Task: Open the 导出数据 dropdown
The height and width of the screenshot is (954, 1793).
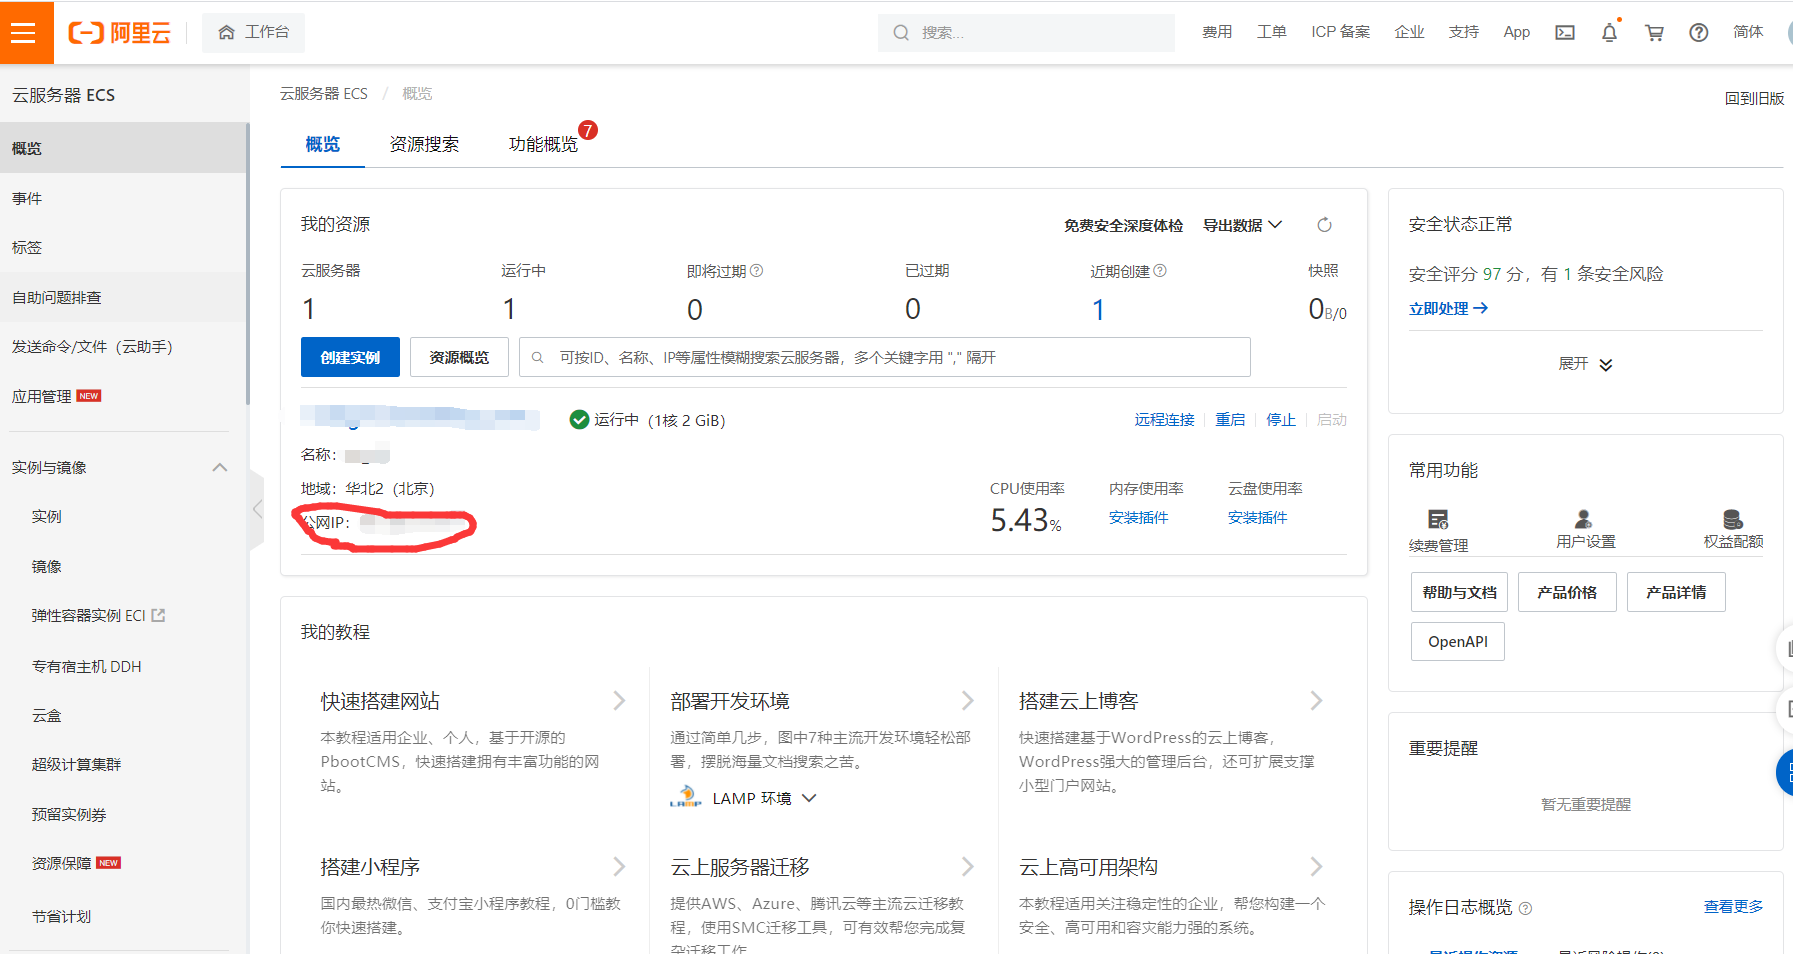Action: coord(1242,225)
